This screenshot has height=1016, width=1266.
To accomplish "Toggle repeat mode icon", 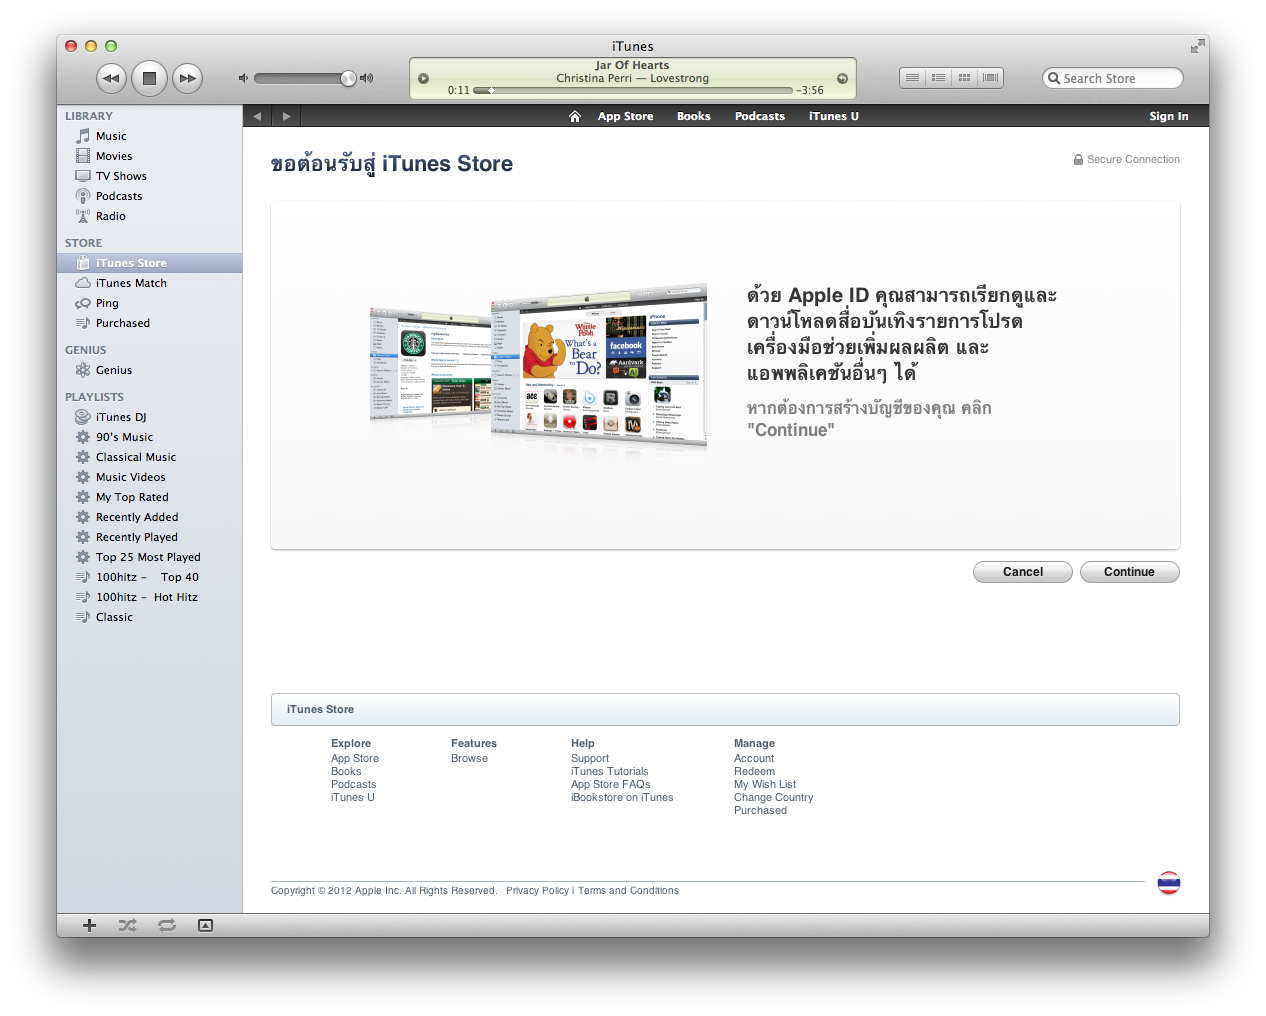I will tap(167, 925).
